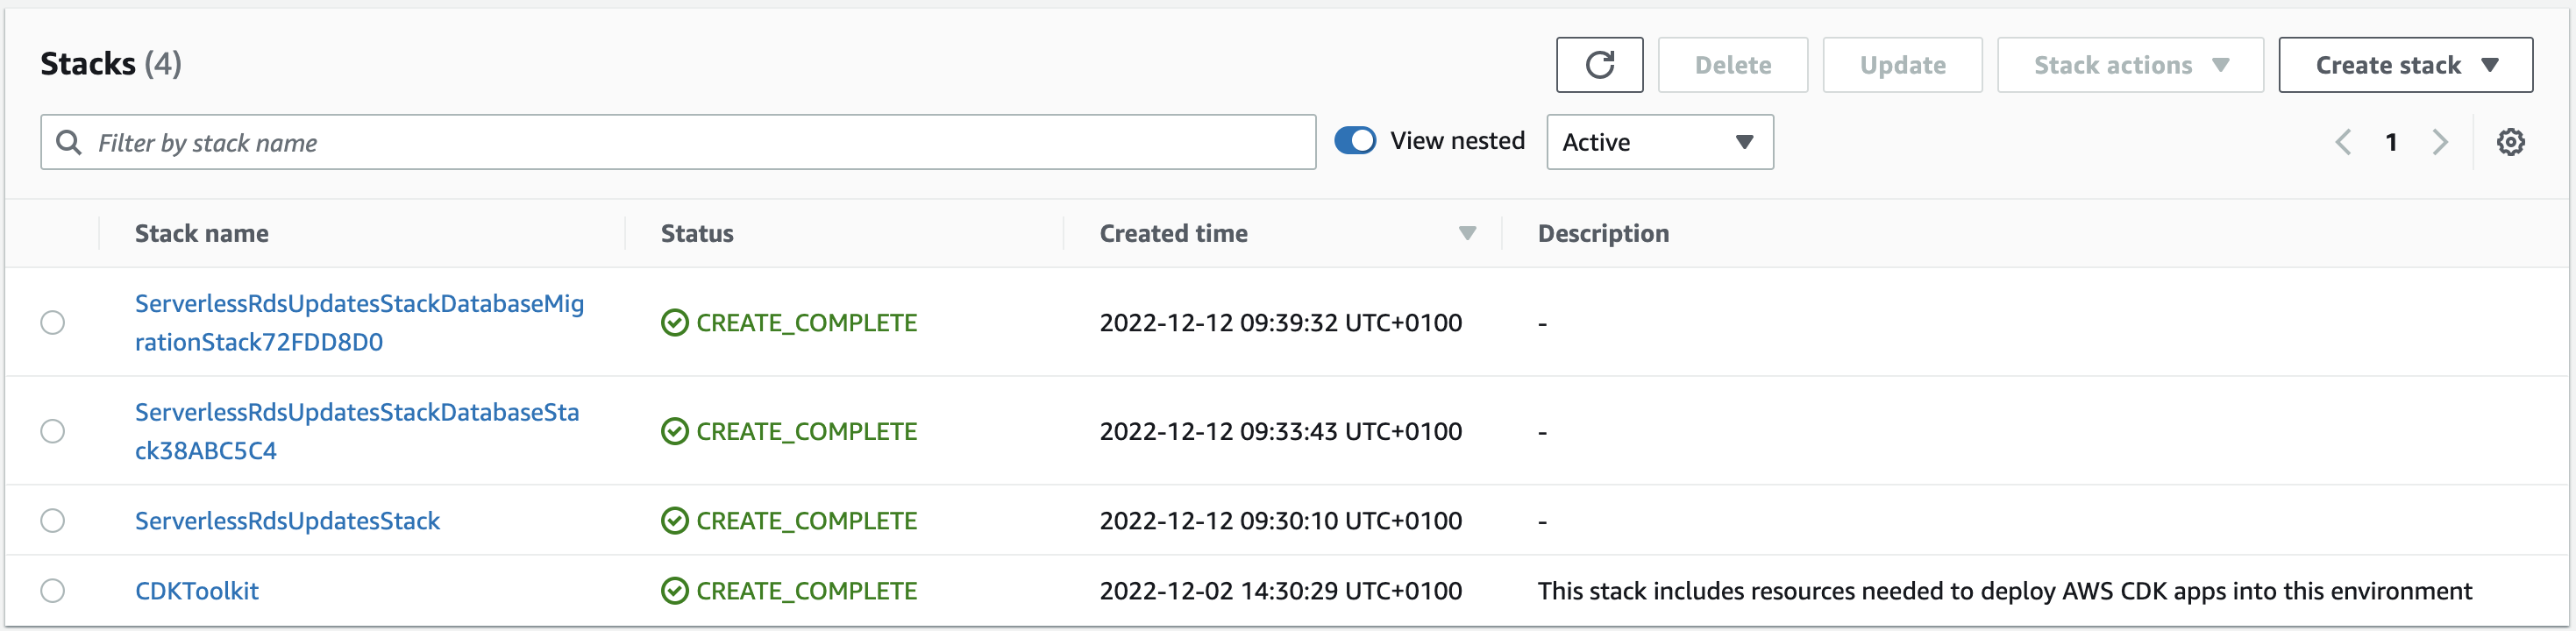Open the Stack actions menu
The image size is (2576, 631).
(2130, 65)
